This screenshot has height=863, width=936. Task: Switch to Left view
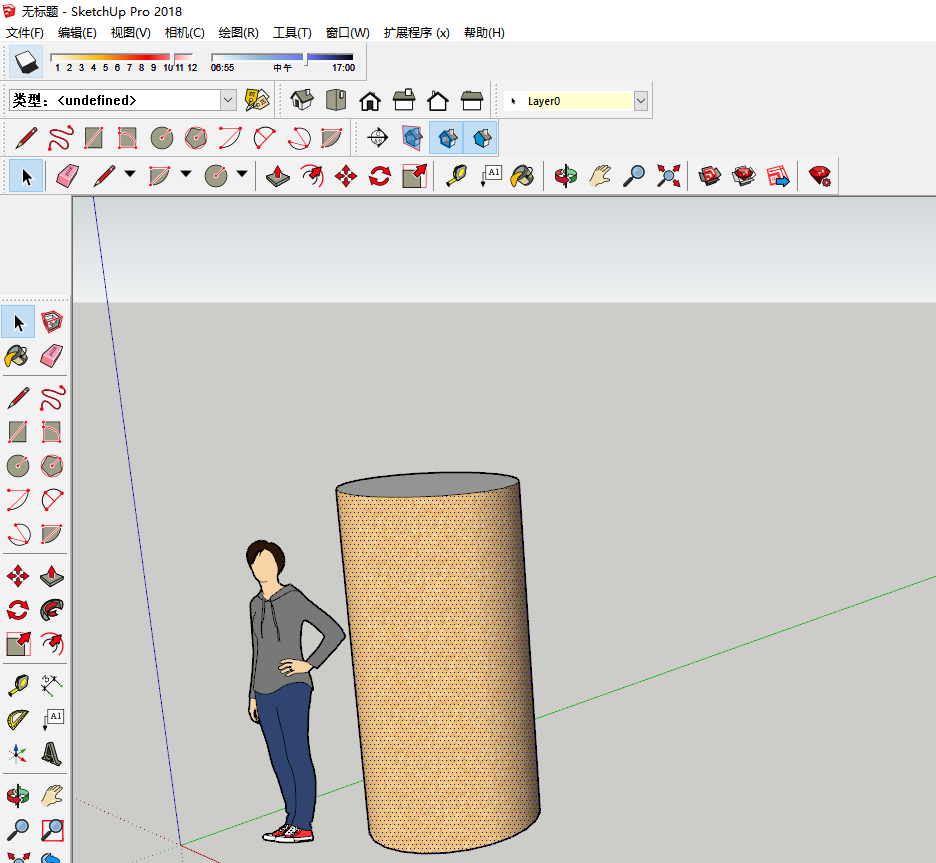pyautogui.click(x=472, y=100)
